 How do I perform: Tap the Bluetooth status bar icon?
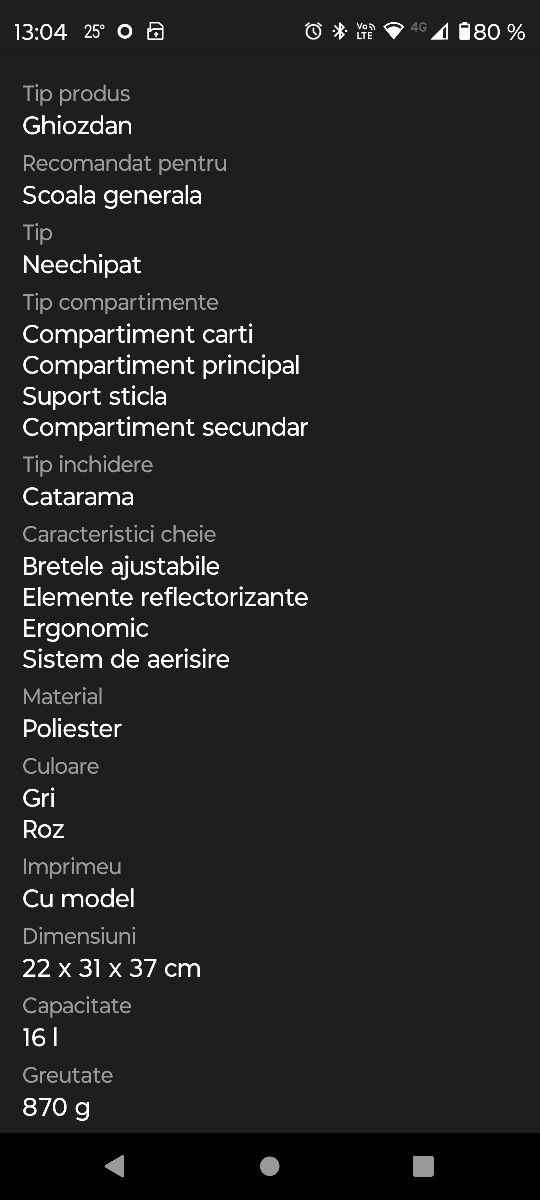[339, 31]
